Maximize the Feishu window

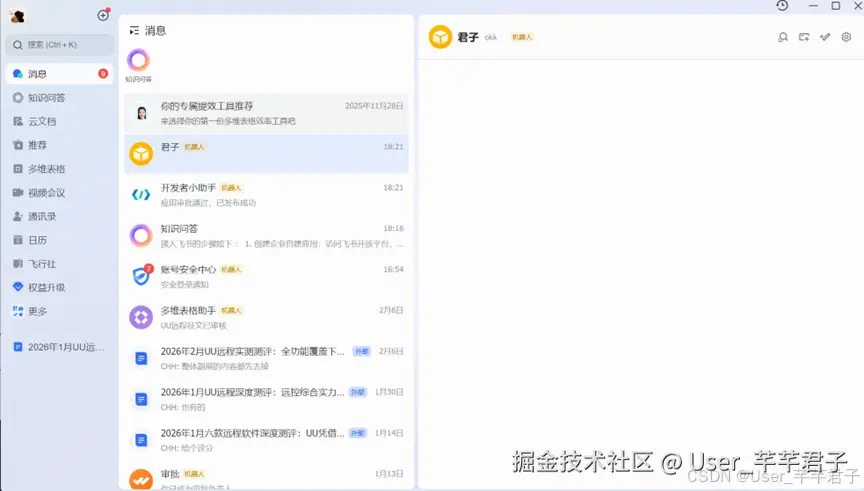tap(836, 6)
